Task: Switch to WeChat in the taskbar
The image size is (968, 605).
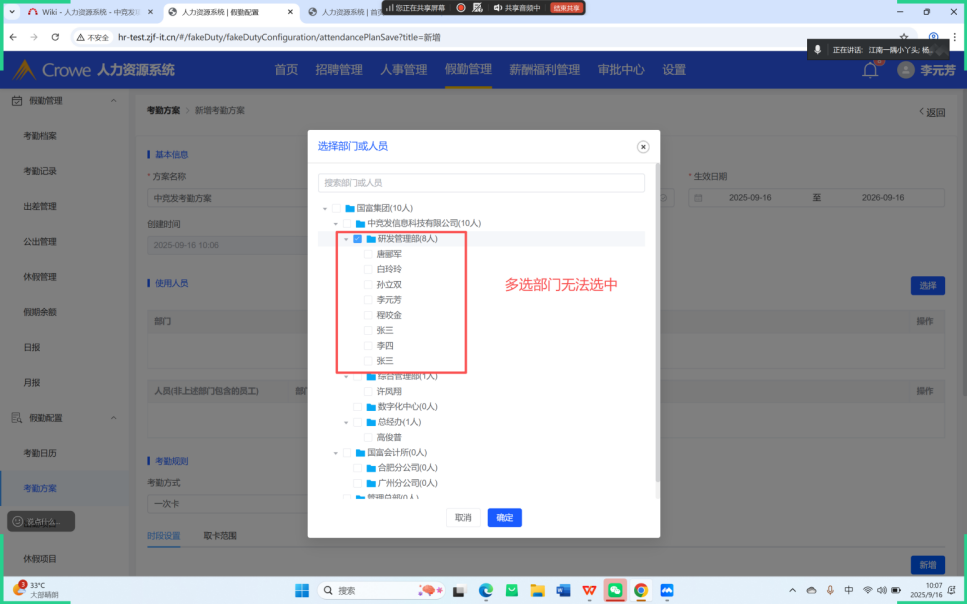Action: [x=615, y=591]
